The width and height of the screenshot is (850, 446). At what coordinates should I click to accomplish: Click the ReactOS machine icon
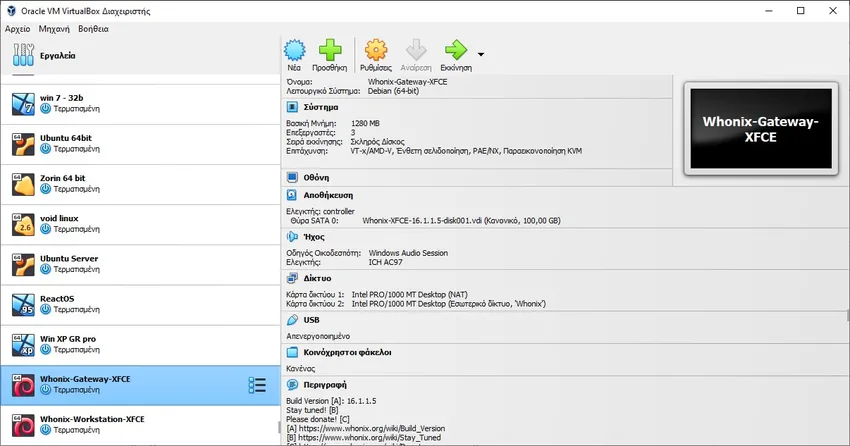coord(23,305)
